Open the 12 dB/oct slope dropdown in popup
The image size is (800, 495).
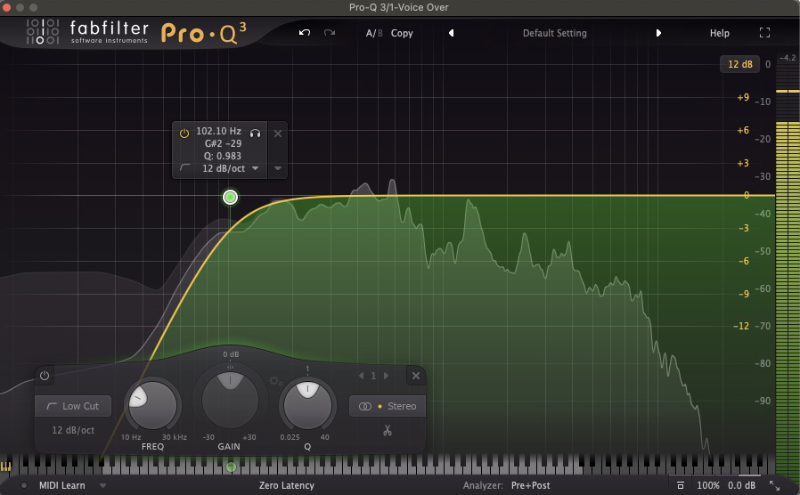coord(230,169)
